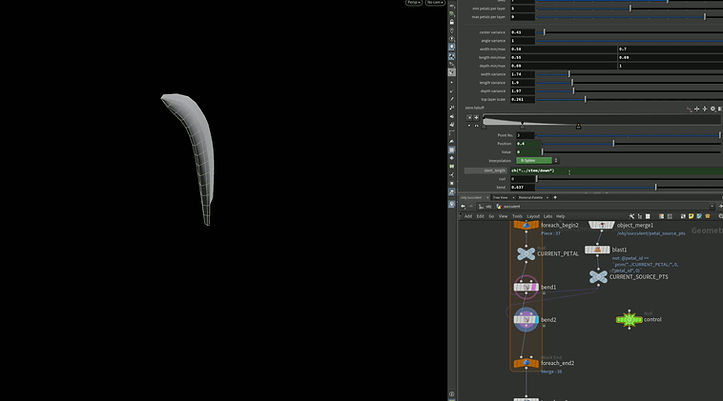Select the bend2 node
Screen dimensions: 723x401
[526, 319]
